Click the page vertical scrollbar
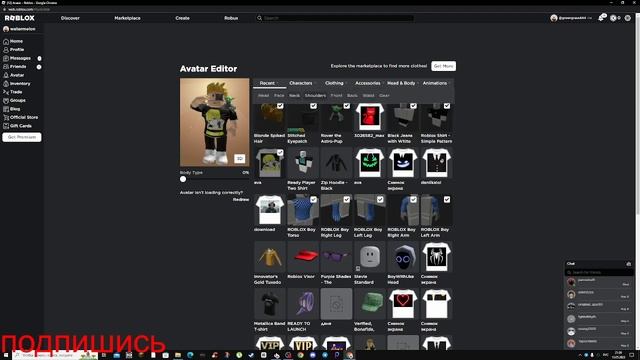 [x=637, y=180]
